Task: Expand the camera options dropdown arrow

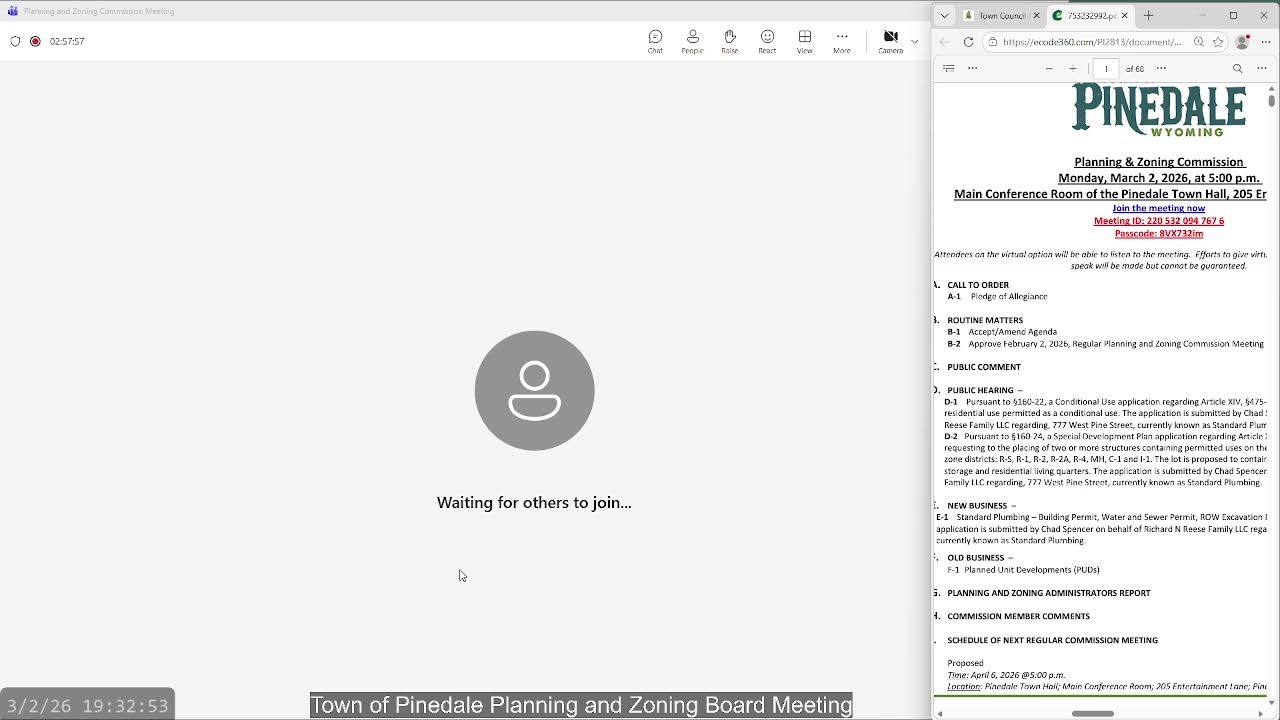Action: pos(914,41)
